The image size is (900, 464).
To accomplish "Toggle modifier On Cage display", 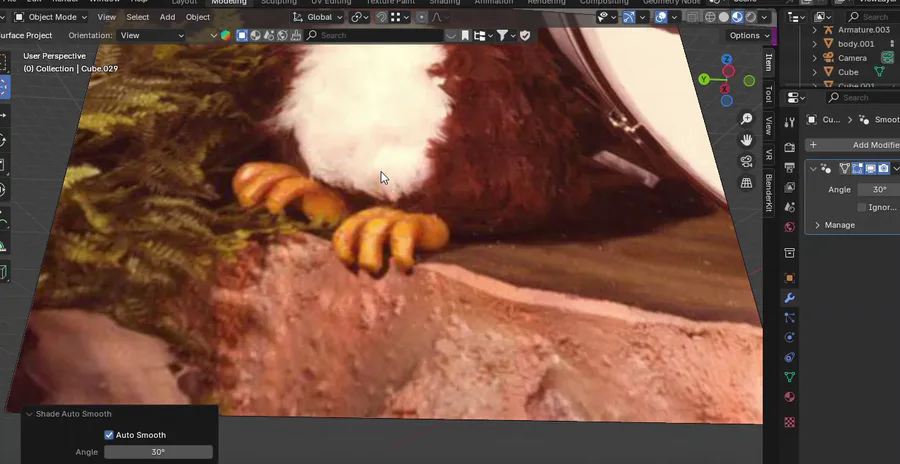I will click(845, 168).
